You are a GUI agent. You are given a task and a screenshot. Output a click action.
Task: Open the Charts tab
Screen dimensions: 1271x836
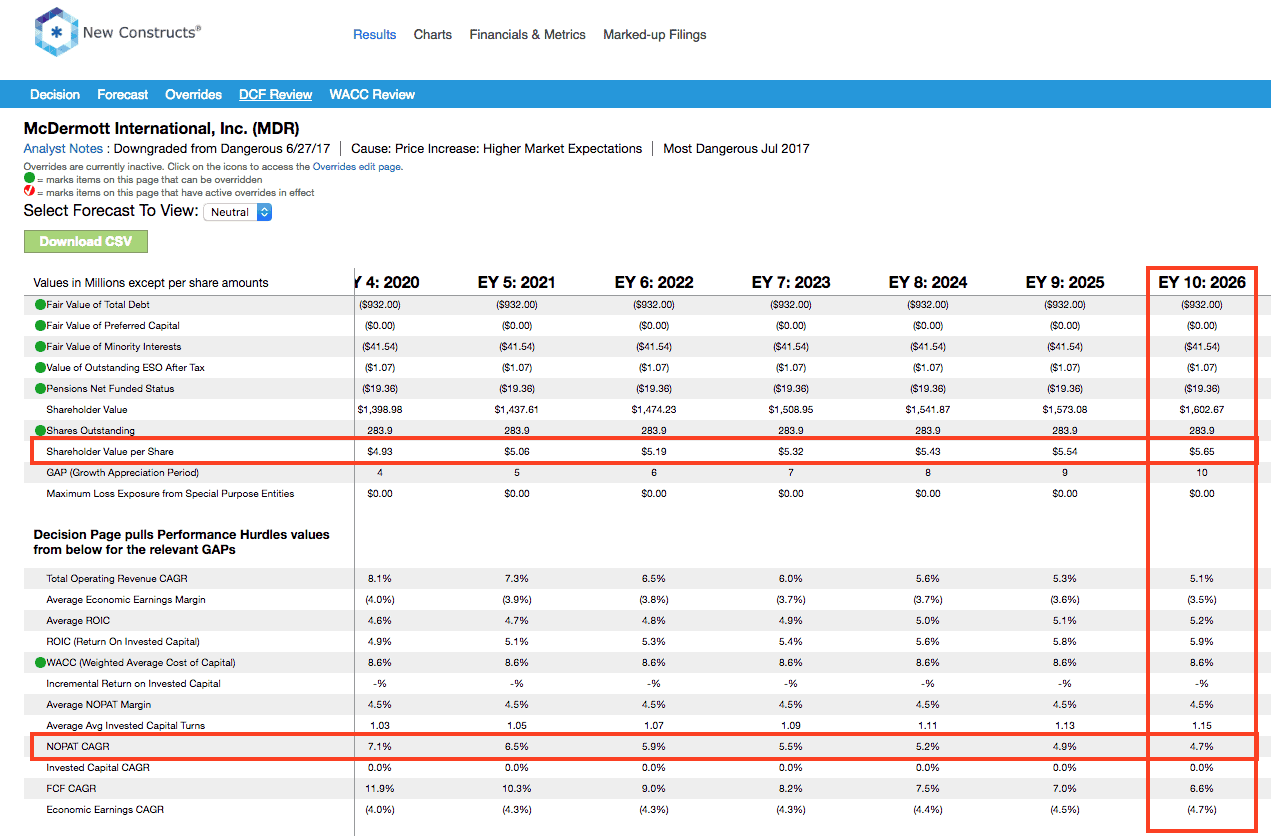(x=433, y=34)
